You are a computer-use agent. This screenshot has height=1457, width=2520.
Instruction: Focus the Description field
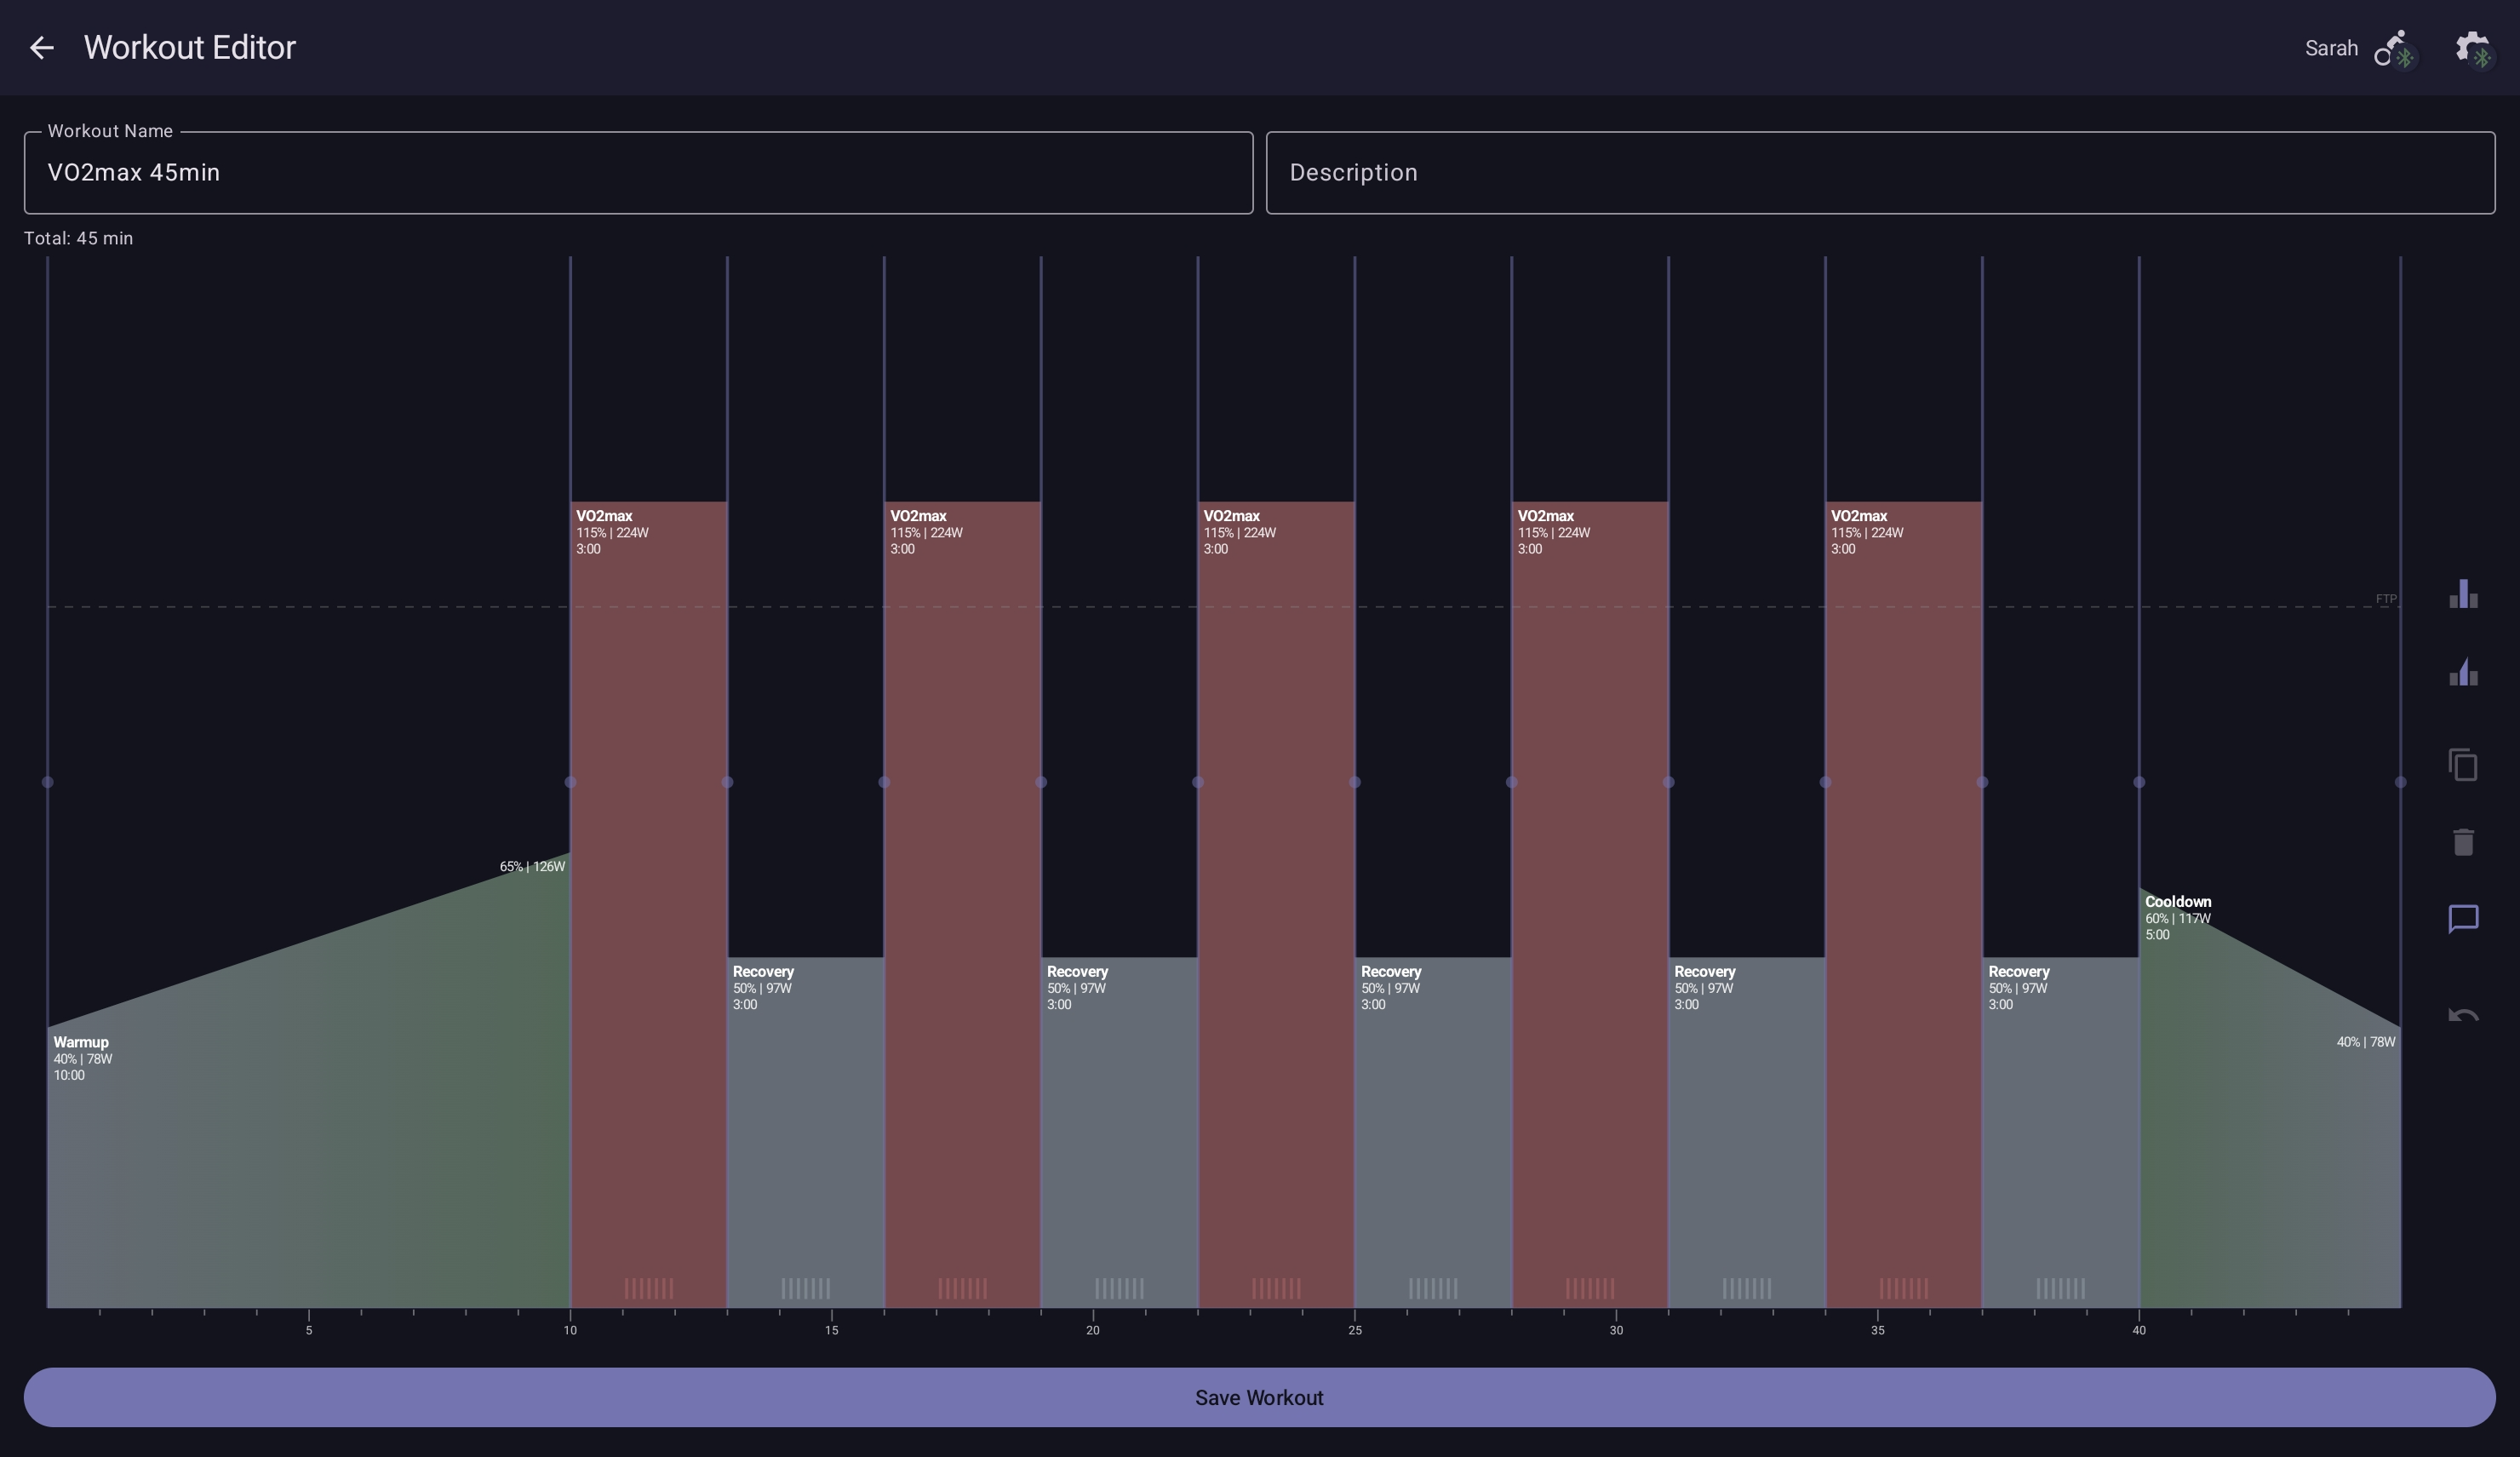click(x=1880, y=172)
